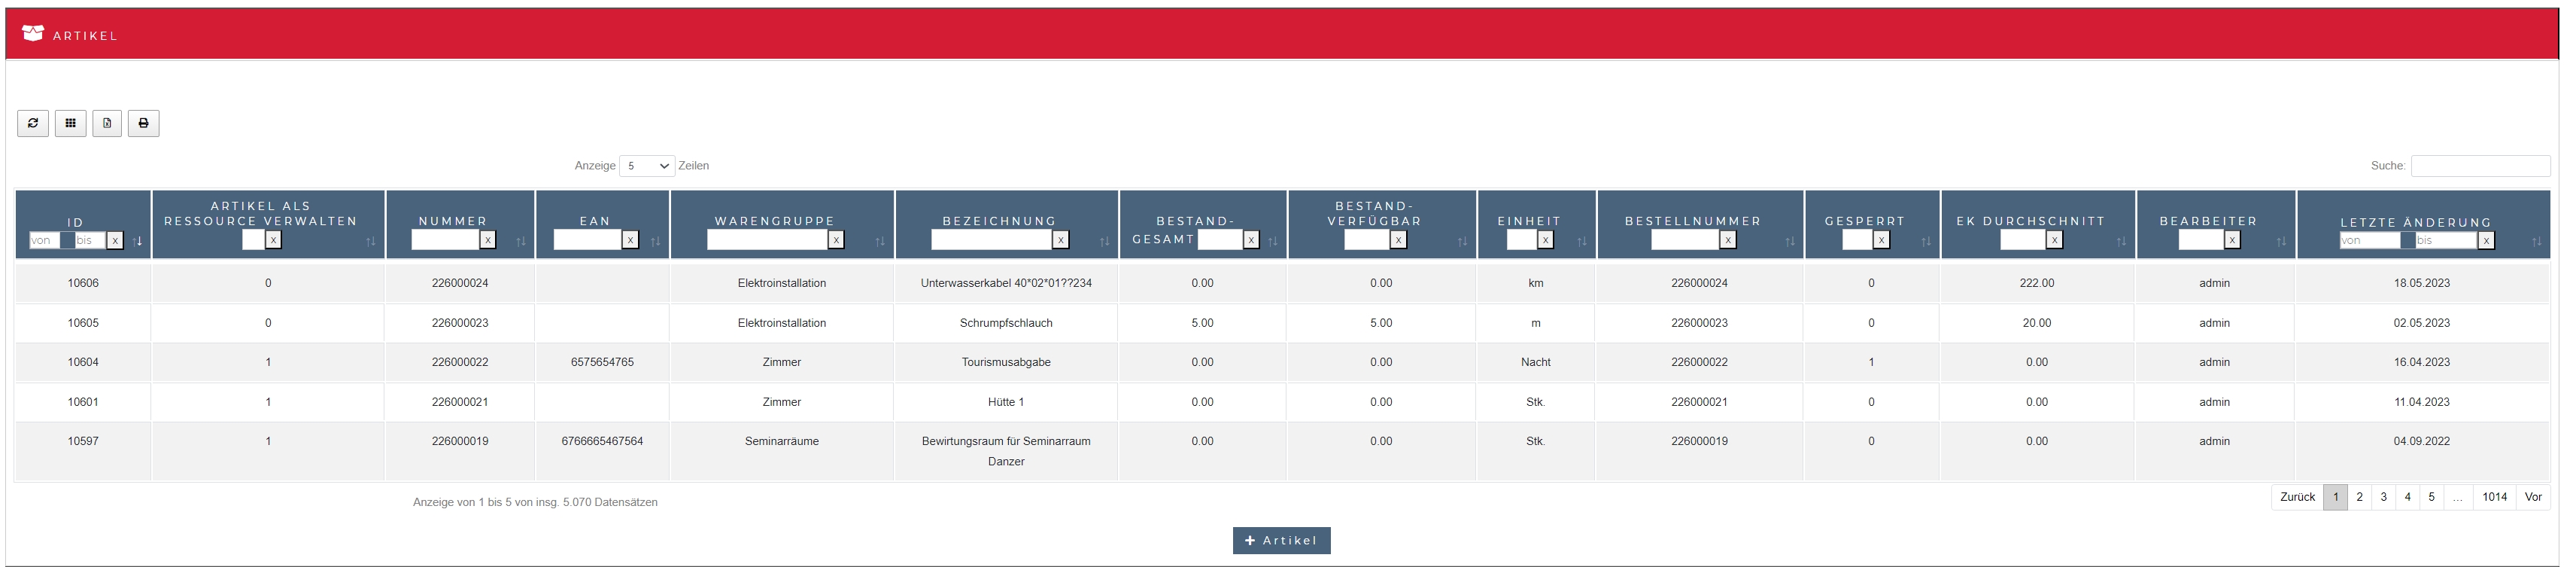Click the Bestellnummer filter input
The image size is (2576, 567).
(x=1685, y=240)
